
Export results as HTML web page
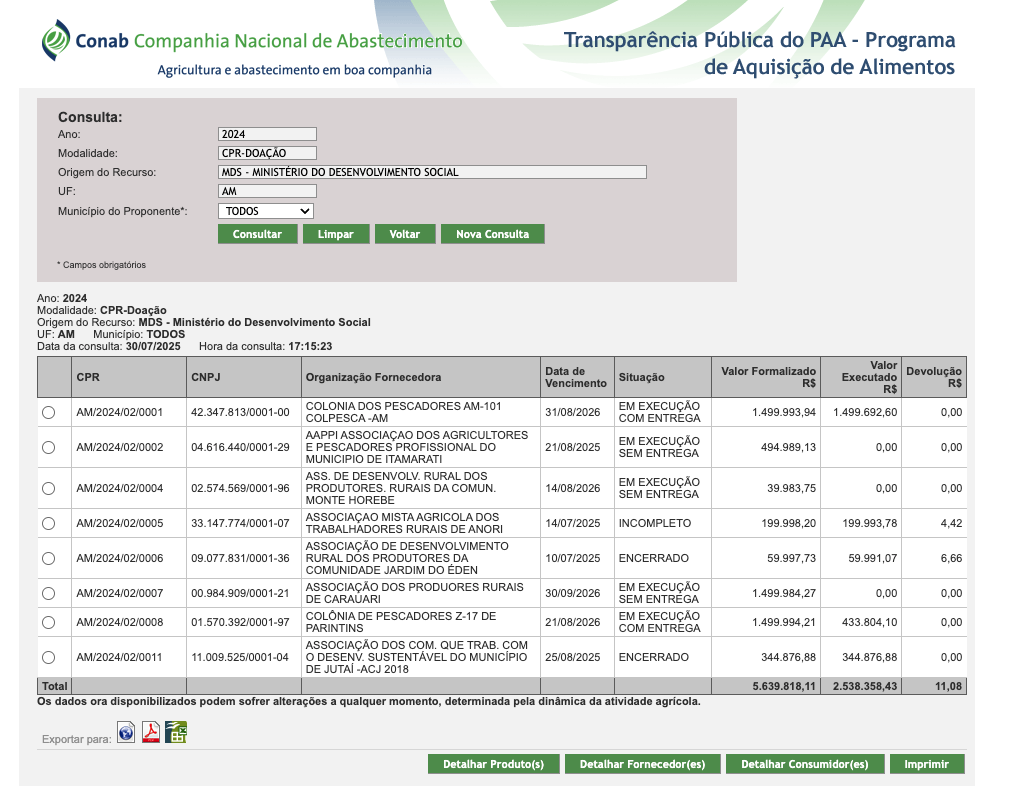click(126, 733)
